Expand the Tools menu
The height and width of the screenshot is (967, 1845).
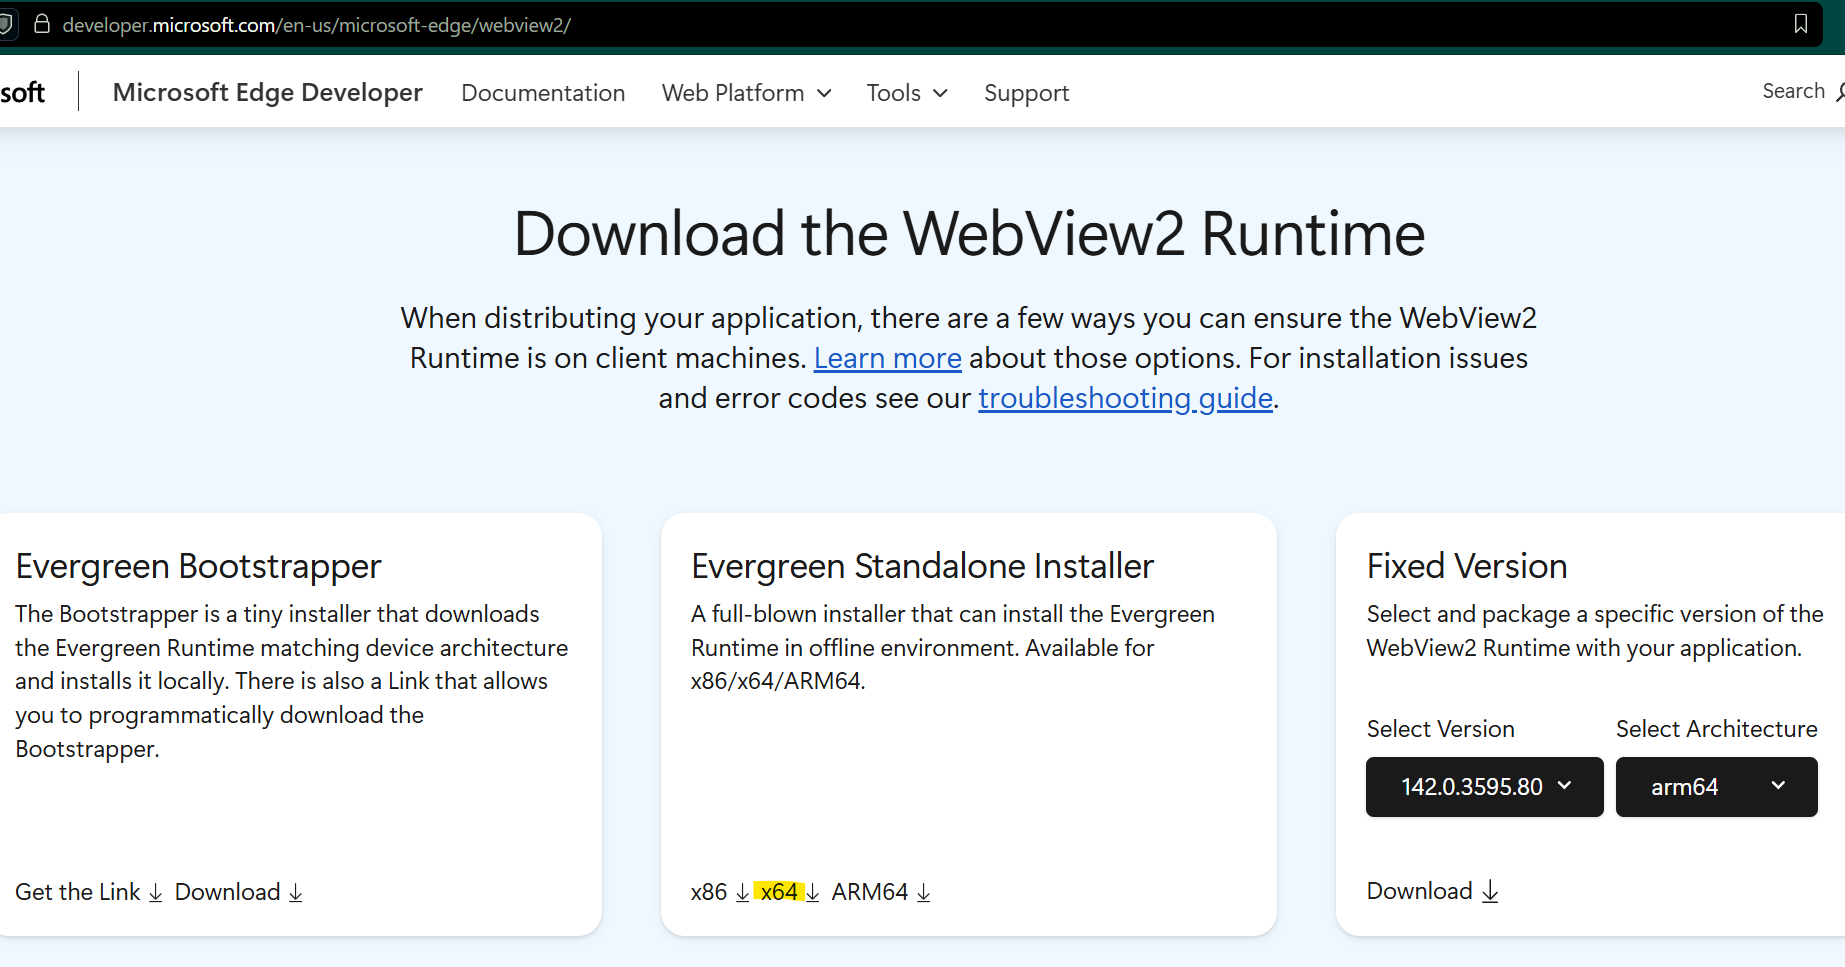pos(906,93)
